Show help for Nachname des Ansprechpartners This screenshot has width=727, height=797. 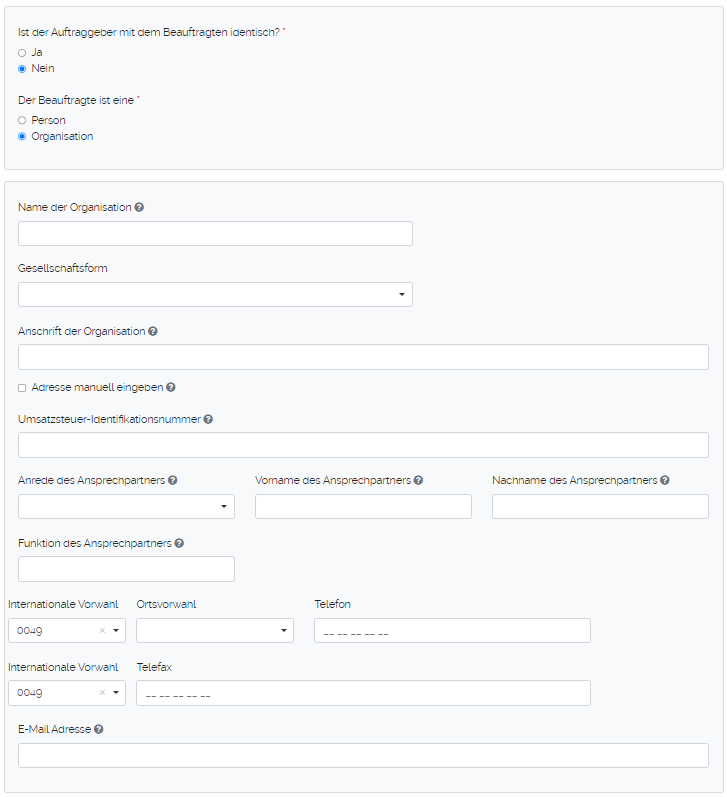pyautogui.click(x=664, y=480)
